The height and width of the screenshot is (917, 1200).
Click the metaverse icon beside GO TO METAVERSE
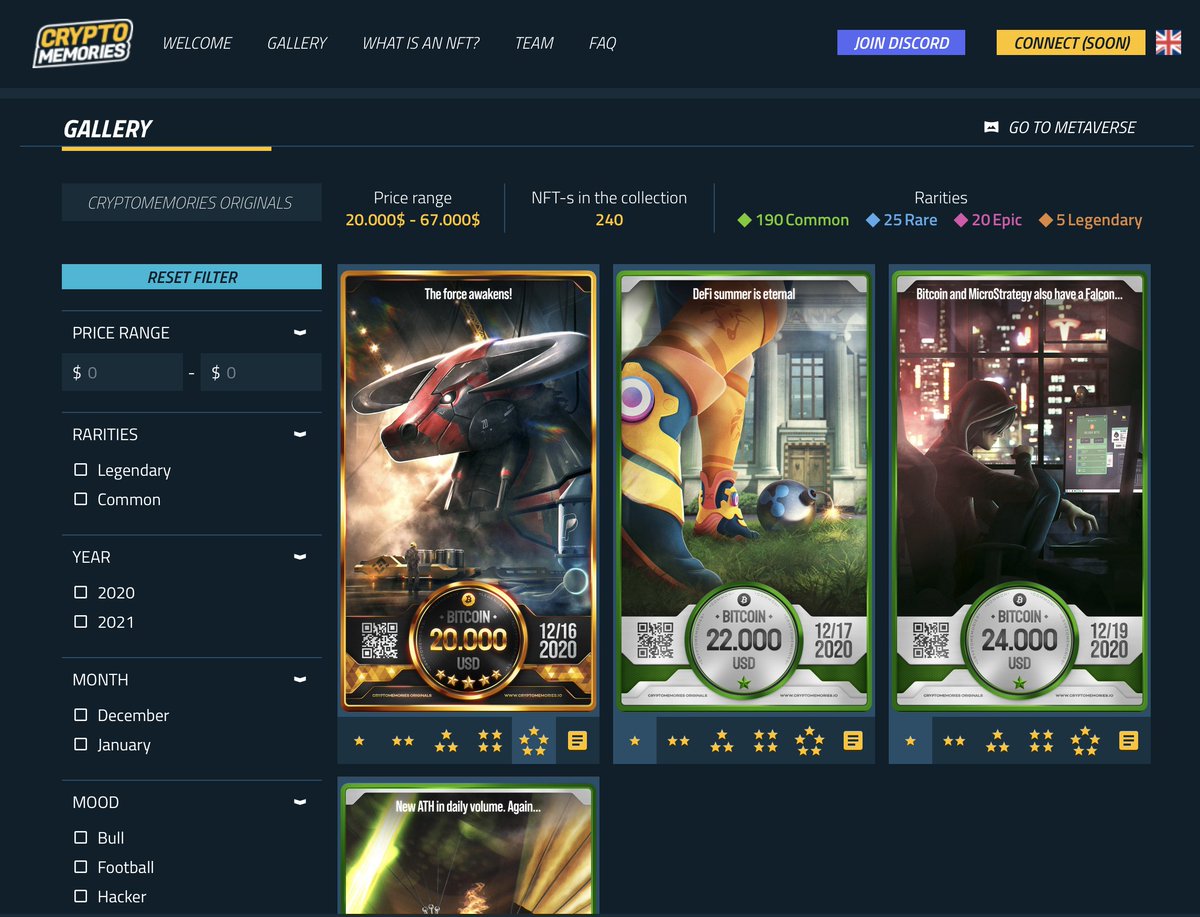point(991,128)
